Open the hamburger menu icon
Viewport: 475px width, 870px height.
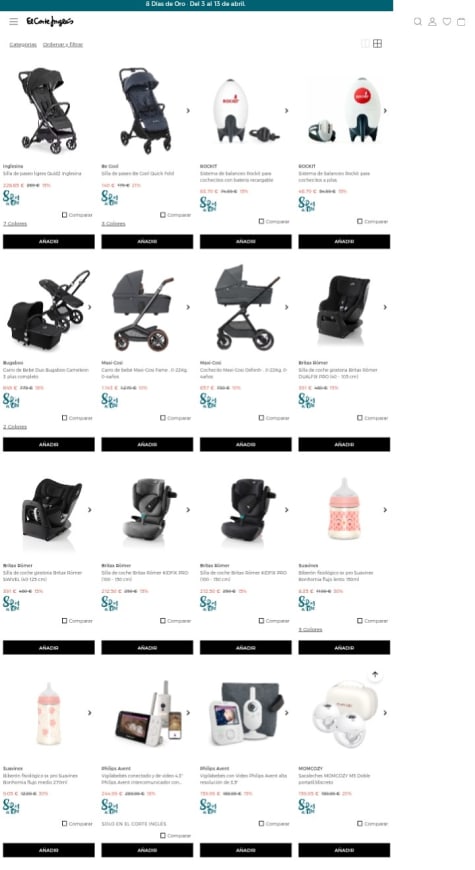coord(13,22)
